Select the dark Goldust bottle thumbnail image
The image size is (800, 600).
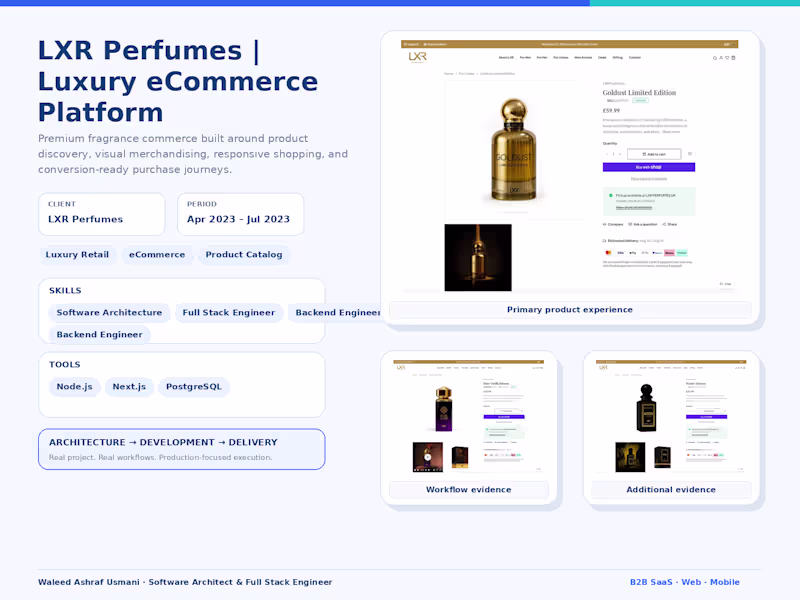click(478, 257)
